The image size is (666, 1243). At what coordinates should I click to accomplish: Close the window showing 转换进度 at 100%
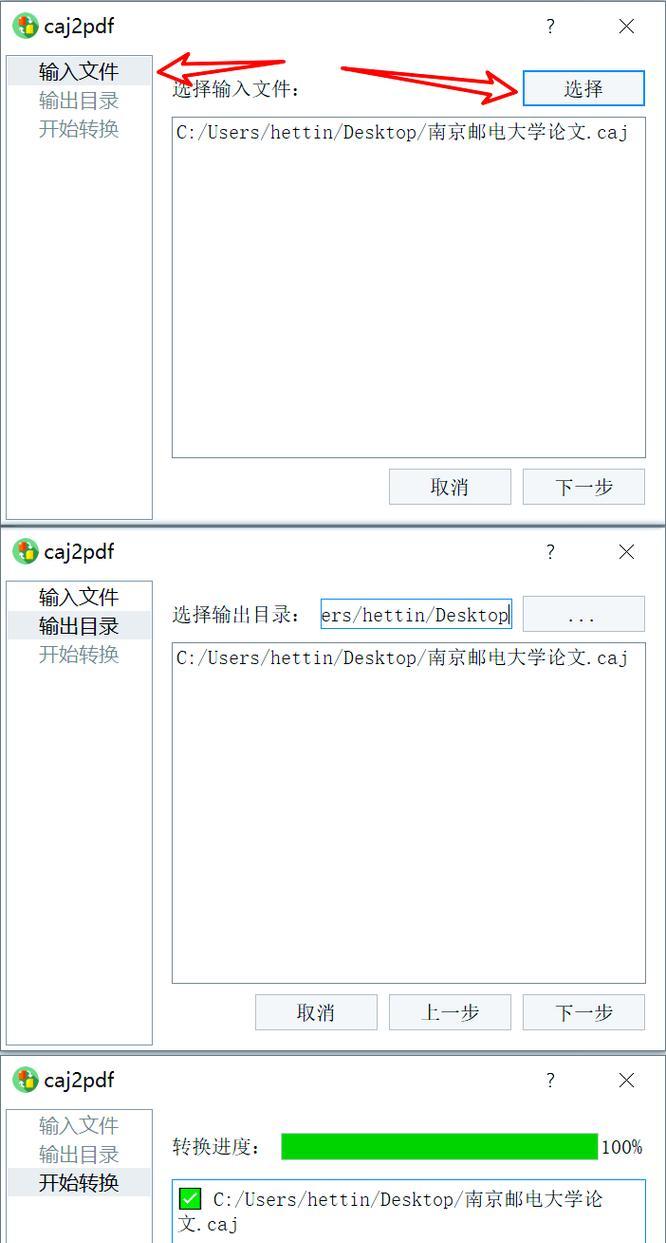pyautogui.click(x=627, y=1080)
